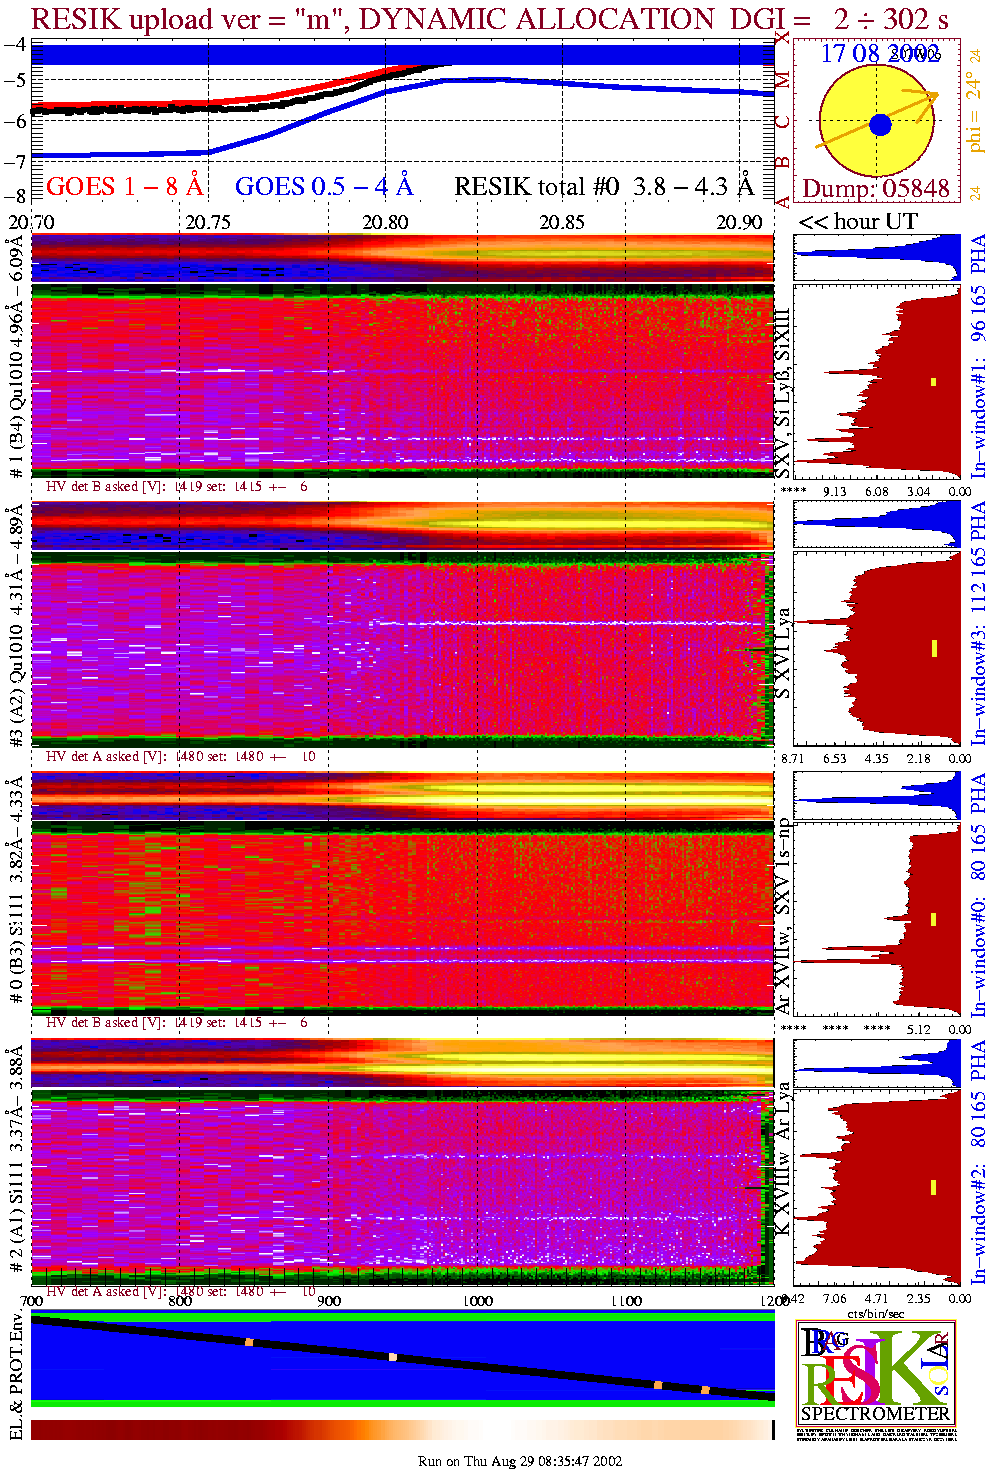Click yellow marker in In-window#0 spectrum
1004x1476 pixels.
(934, 918)
